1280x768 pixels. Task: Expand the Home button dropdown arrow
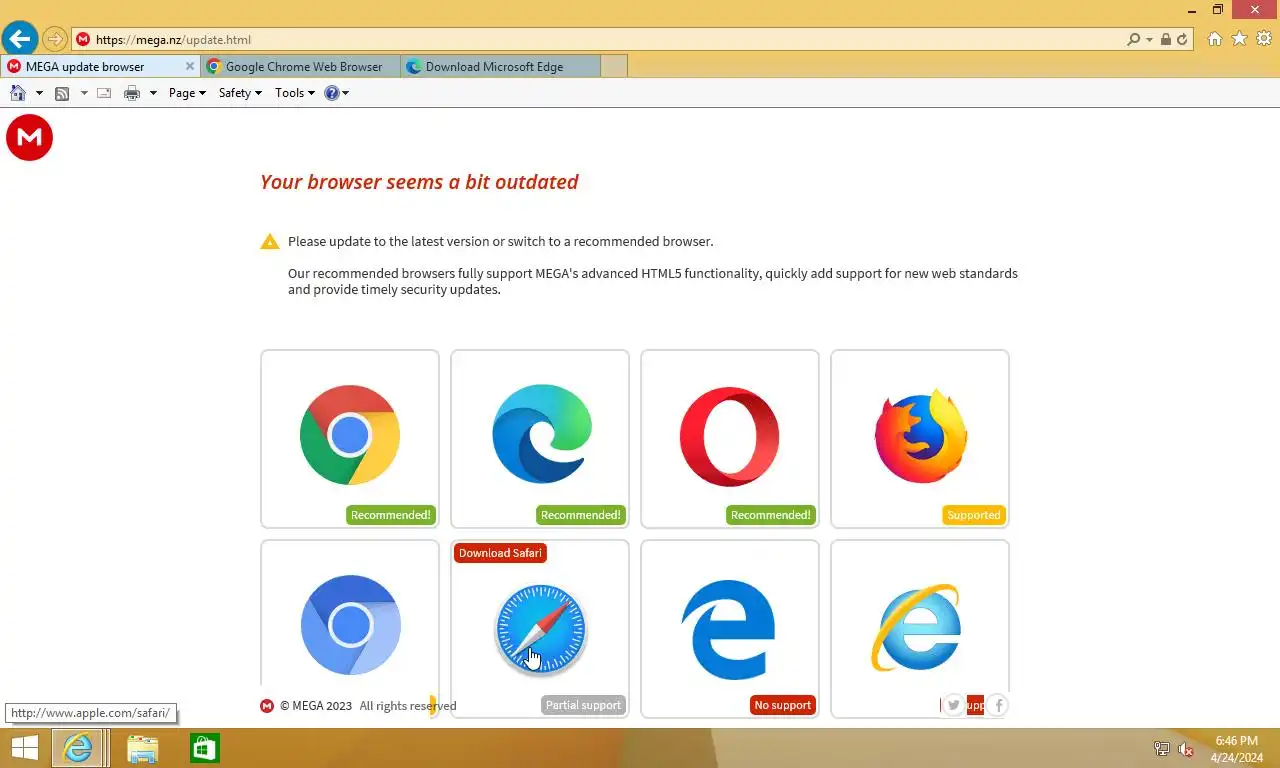click(x=39, y=93)
